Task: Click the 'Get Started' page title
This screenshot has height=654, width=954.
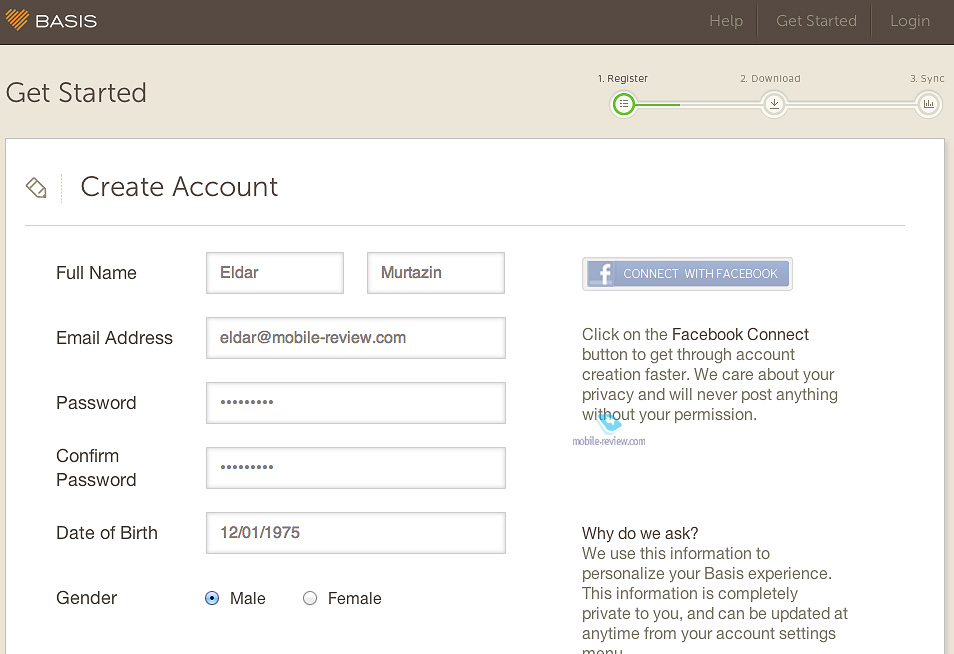Action: coord(76,93)
